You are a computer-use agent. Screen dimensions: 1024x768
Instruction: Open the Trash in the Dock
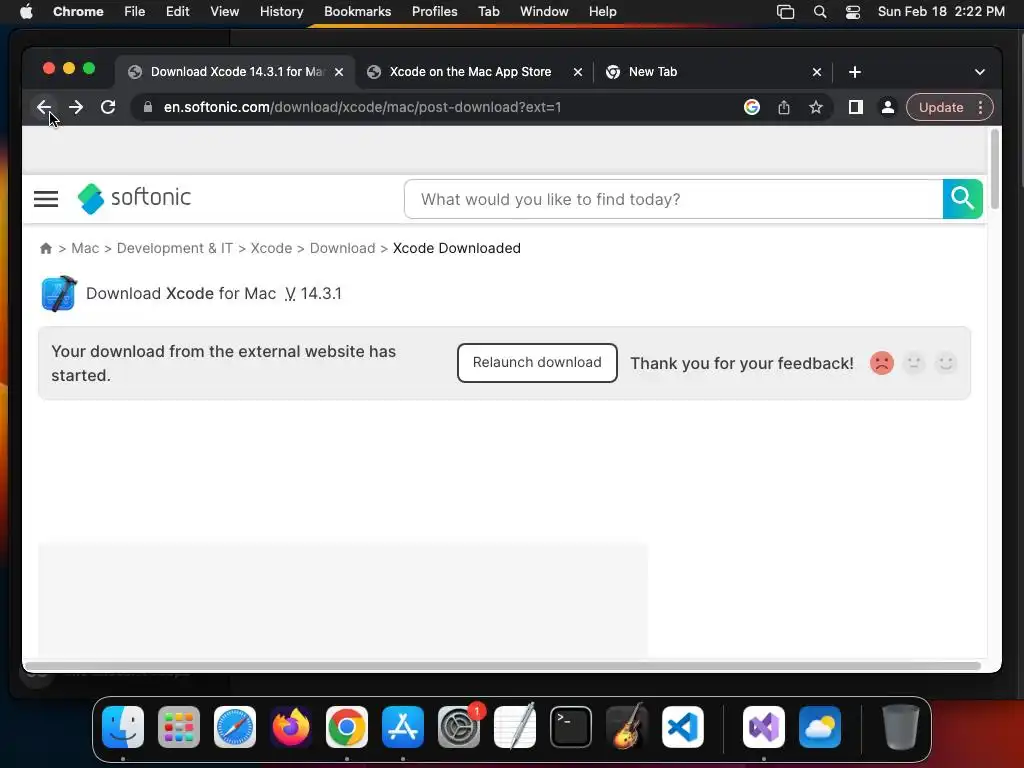[x=901, y=727]
